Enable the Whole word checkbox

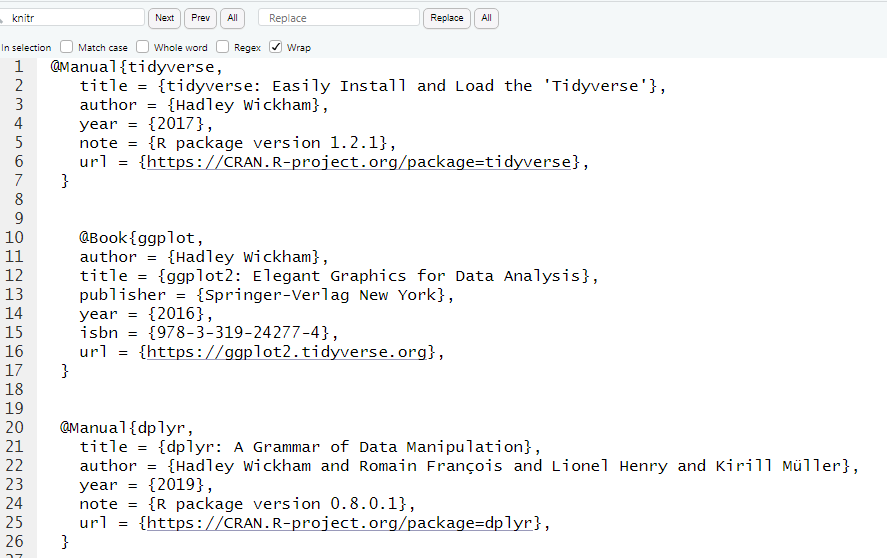click(x=143, y=46)
